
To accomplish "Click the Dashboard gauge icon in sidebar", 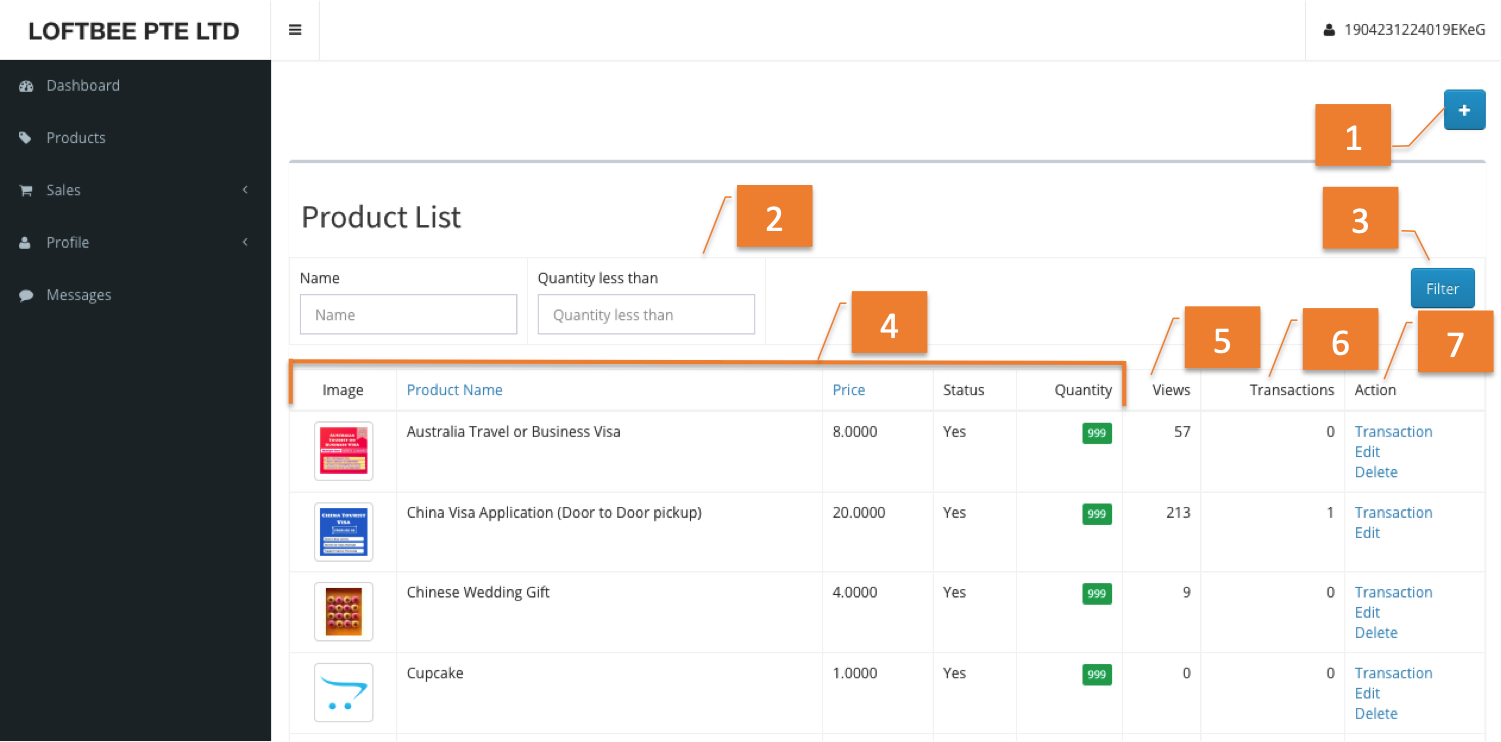I will [27, 86].
